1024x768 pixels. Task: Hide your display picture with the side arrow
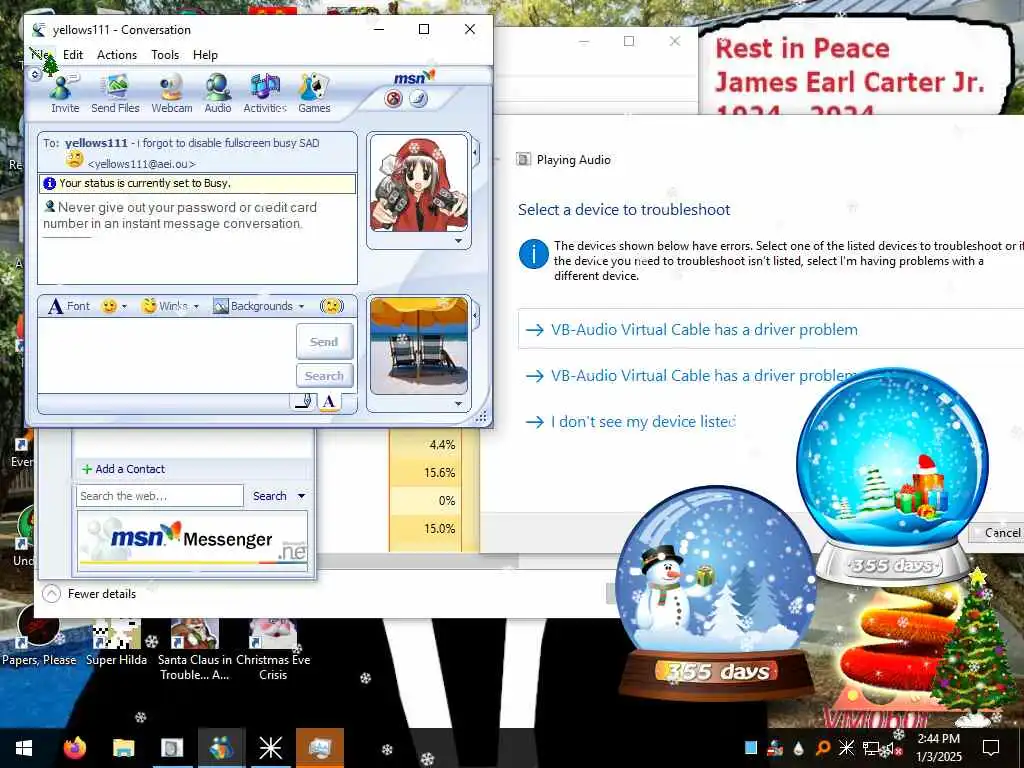(475, 316)
